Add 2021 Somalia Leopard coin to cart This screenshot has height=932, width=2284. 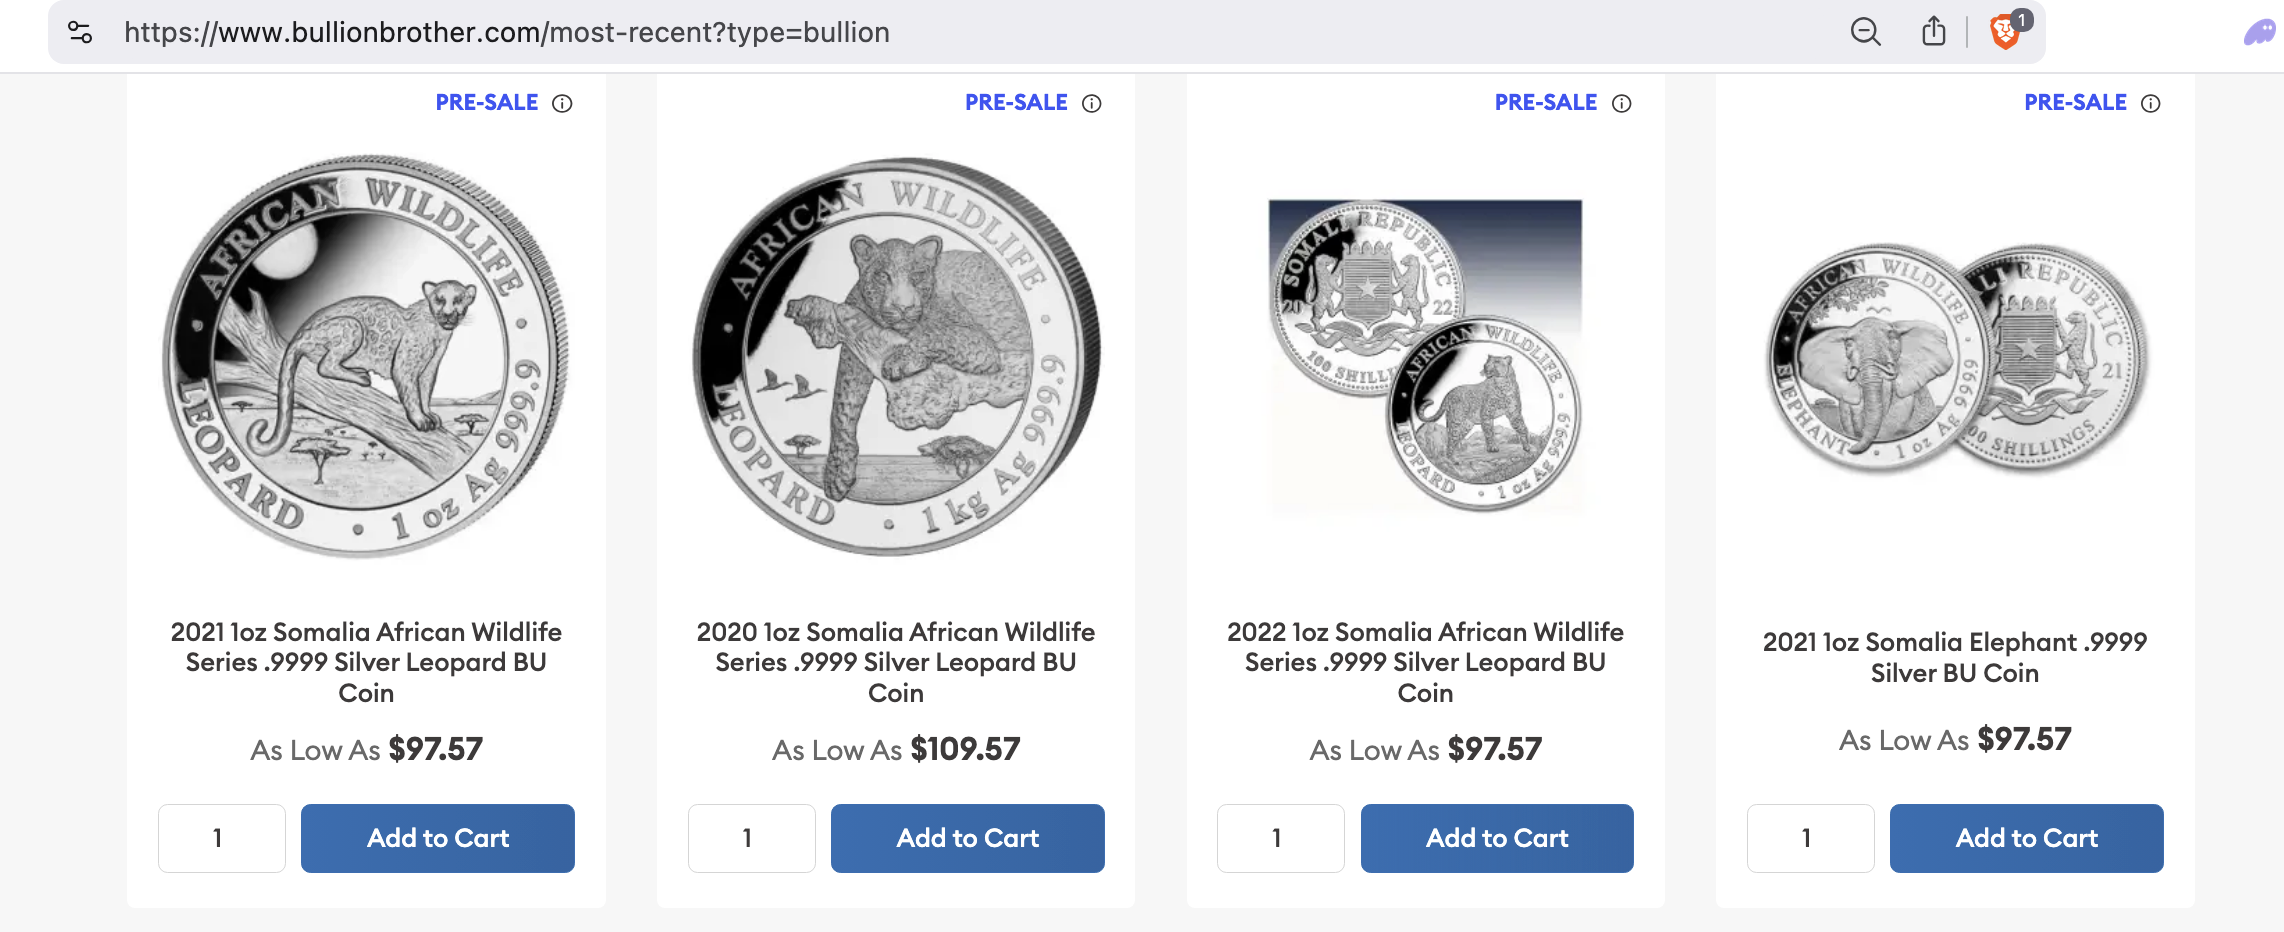(437, 838)
